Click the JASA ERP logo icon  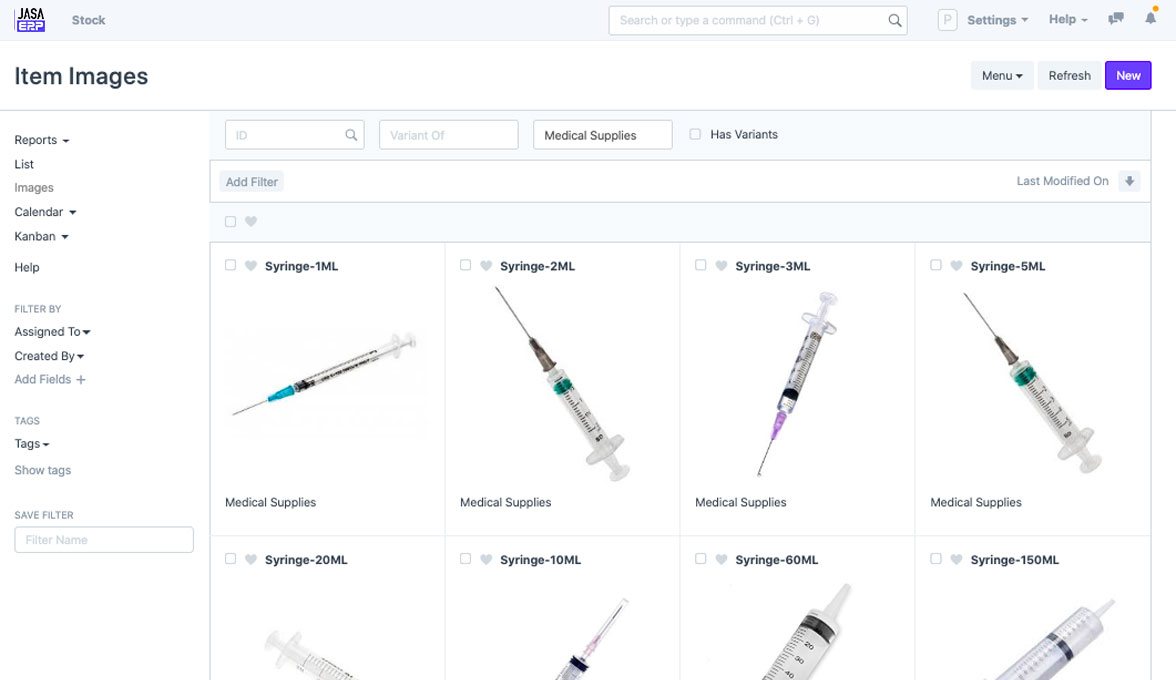pyautogui.click(x=30, y=20)
